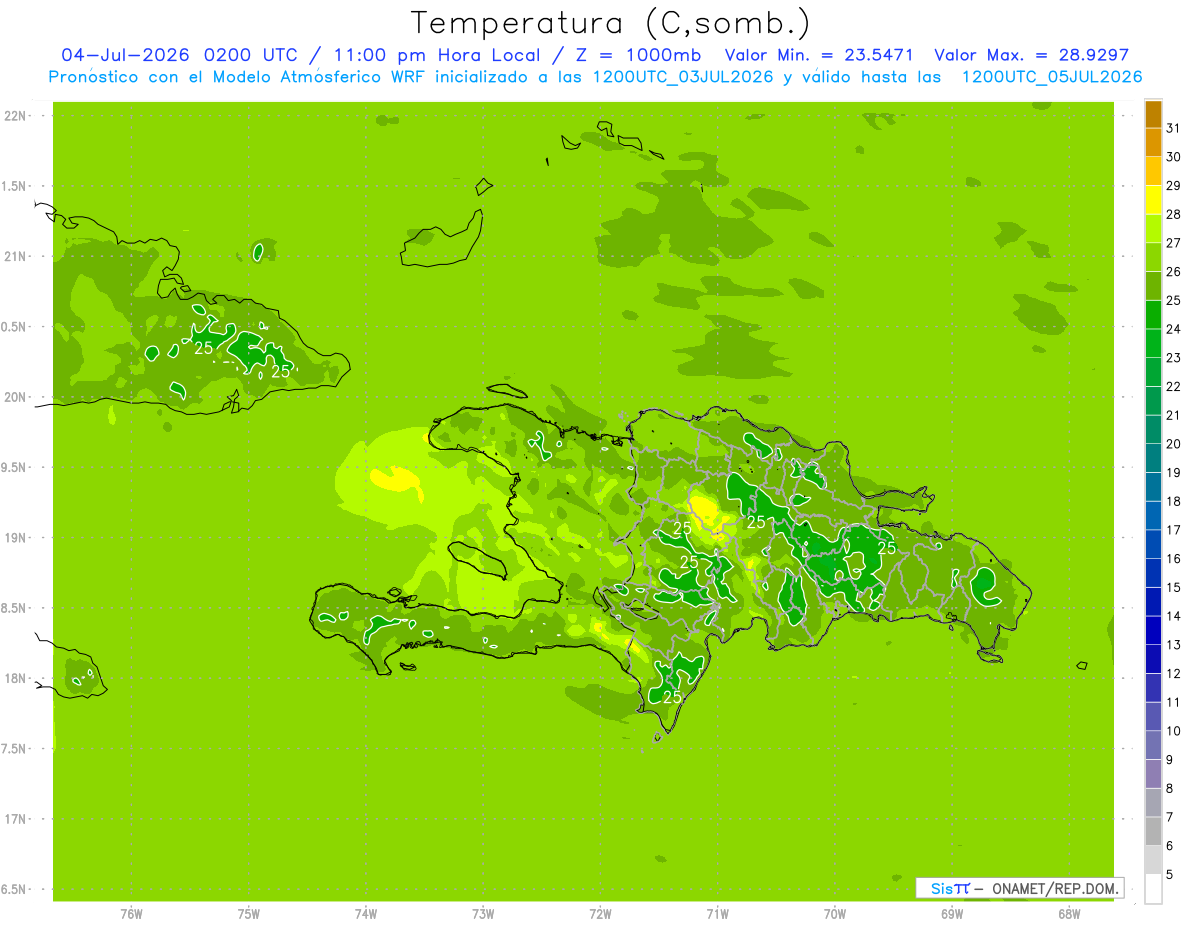This screenshot has height=927, width=1200.
Task: Click the green color scale segment between 24 and 25
Action: coord(1153,315)
